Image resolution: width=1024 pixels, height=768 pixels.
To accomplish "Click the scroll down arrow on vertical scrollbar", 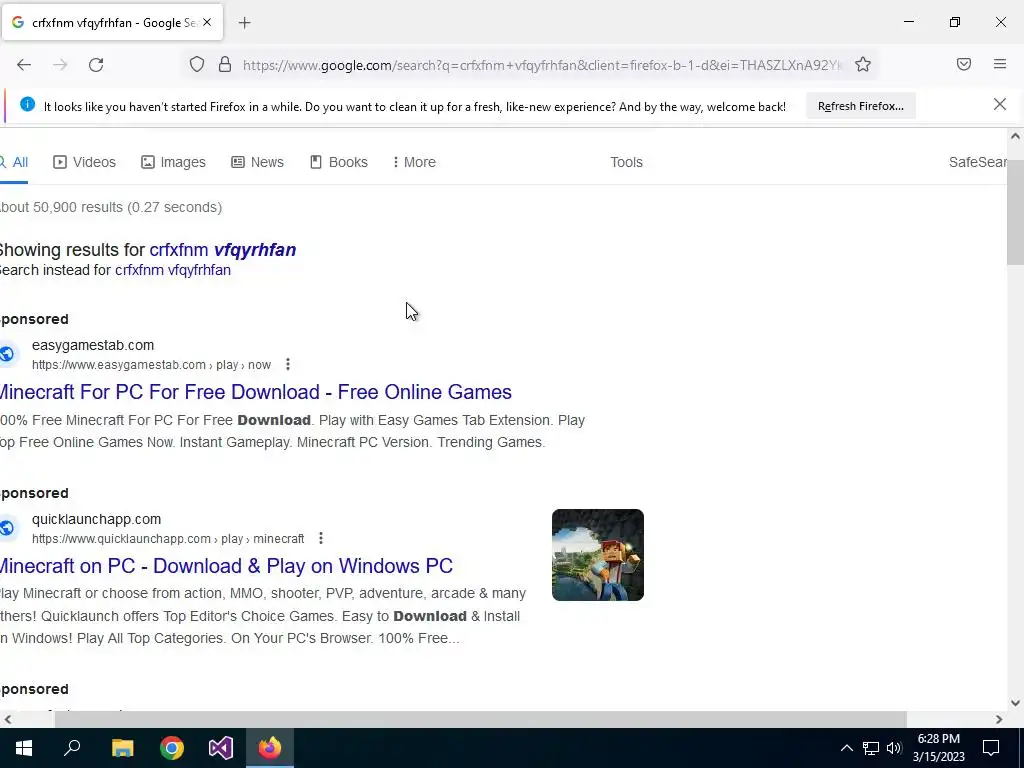I will 1015,703.
